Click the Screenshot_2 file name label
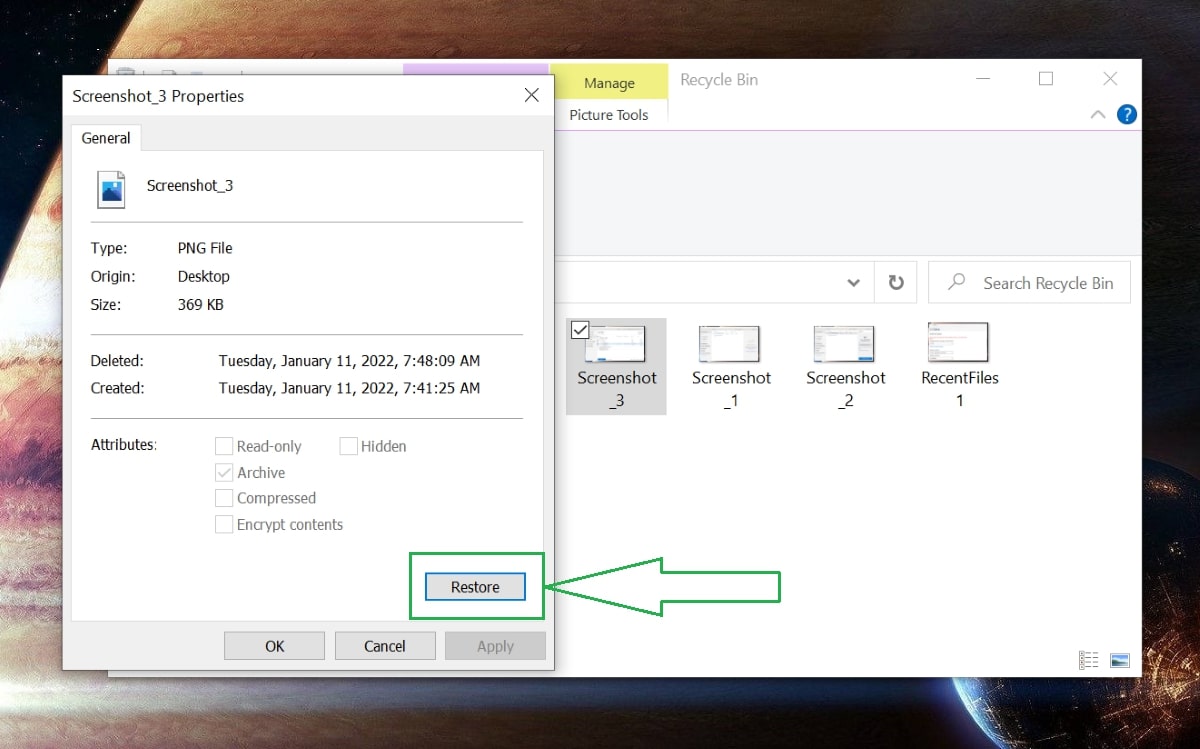Image resolution: width=1200 pixels, height=749 pixels. click(x=846, y=389)
